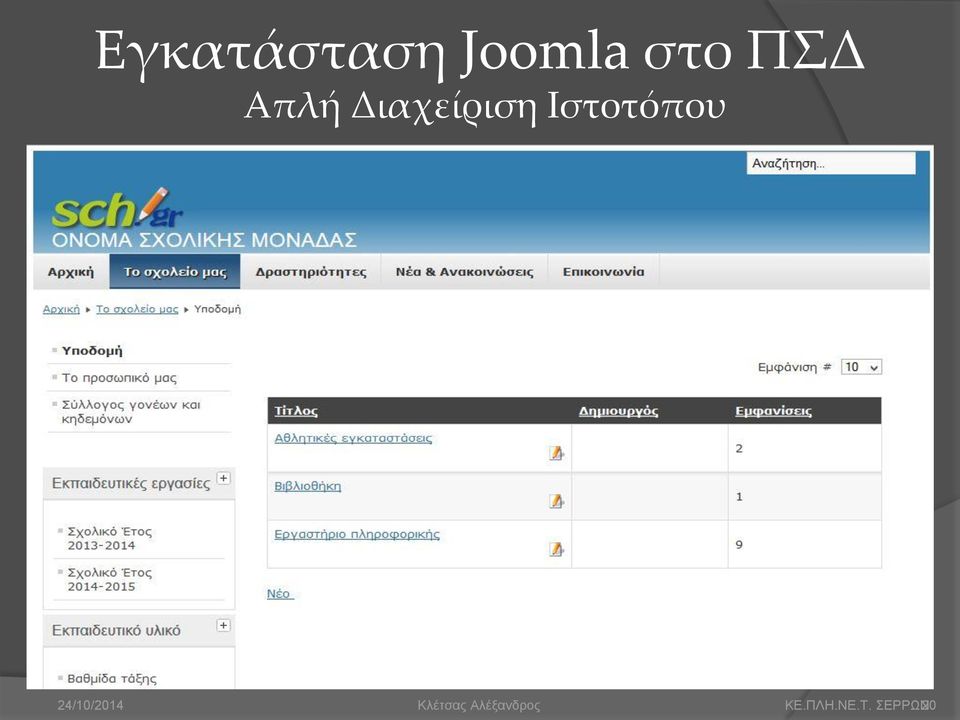Sort the table by Τίτλος column header

tap(296, 411)
